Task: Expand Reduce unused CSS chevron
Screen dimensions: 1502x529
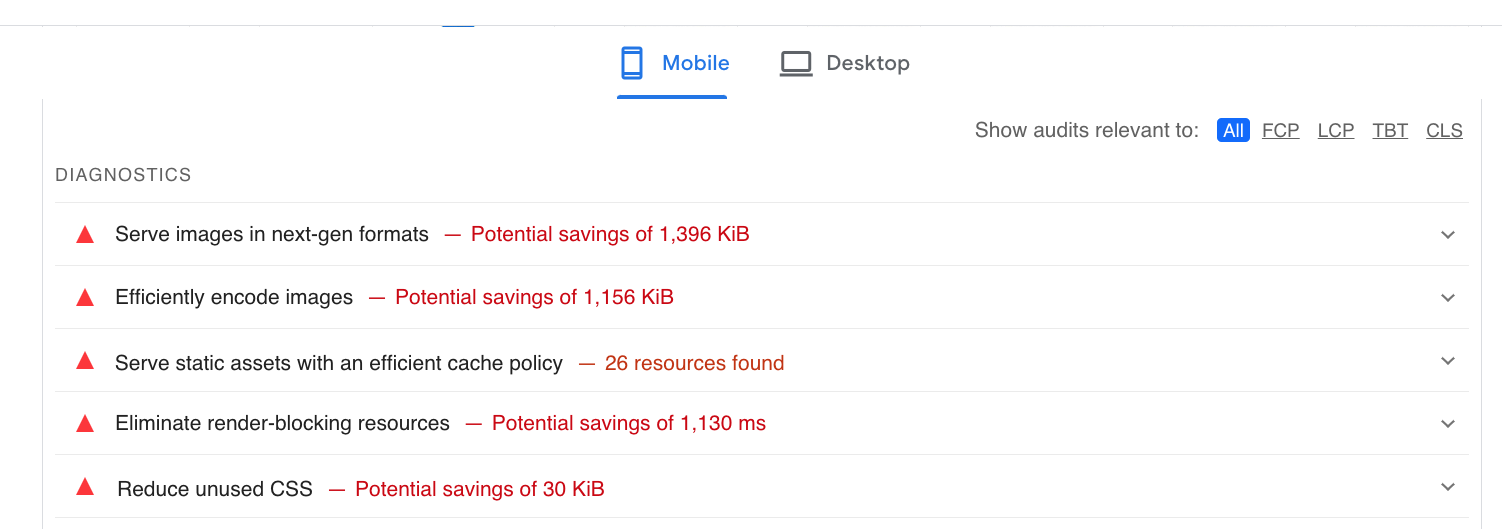Action: (1447, 487)
